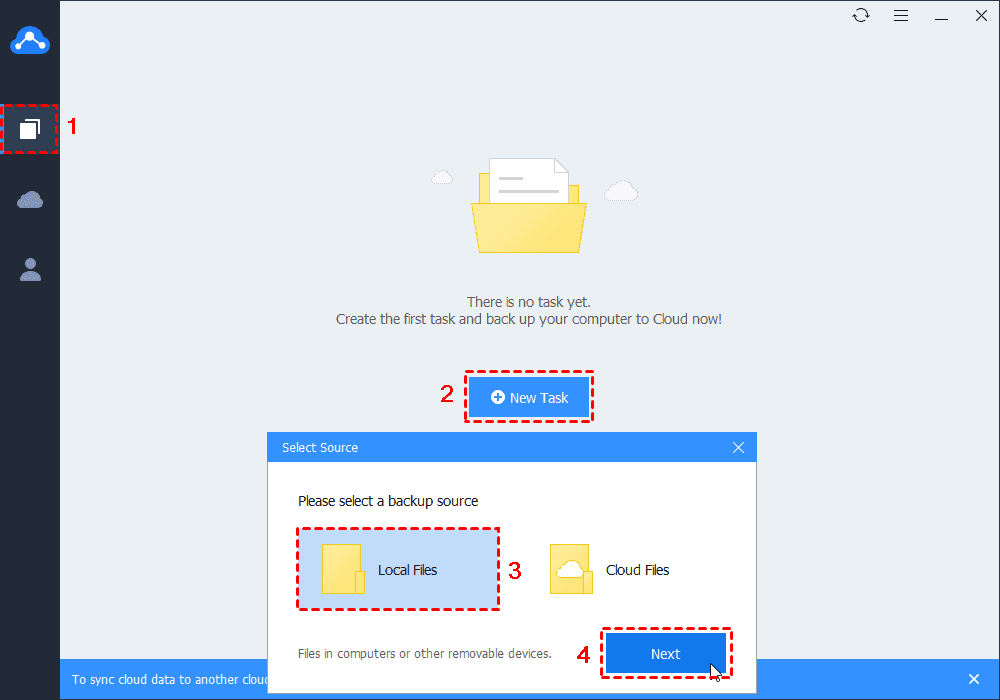This screenshot has height=700, width=1000.
Task: Click 'There is no task yet.' text
Action: [529, 302]
